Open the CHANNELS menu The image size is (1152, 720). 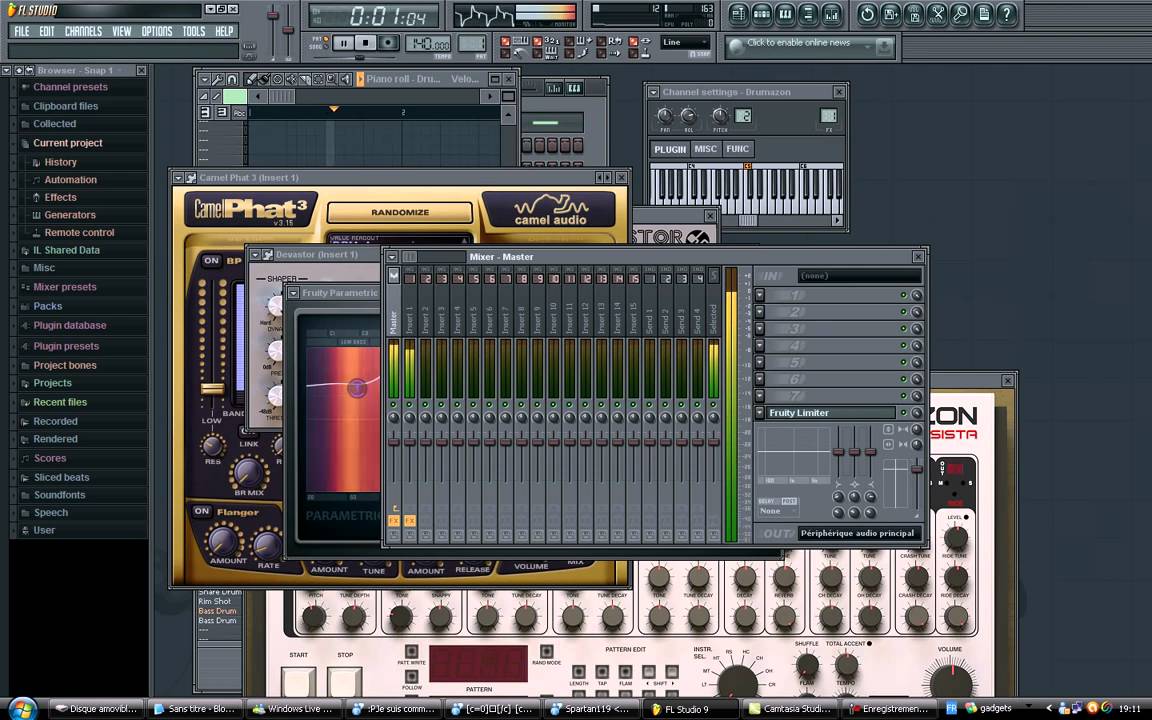[x=83, y=31]
